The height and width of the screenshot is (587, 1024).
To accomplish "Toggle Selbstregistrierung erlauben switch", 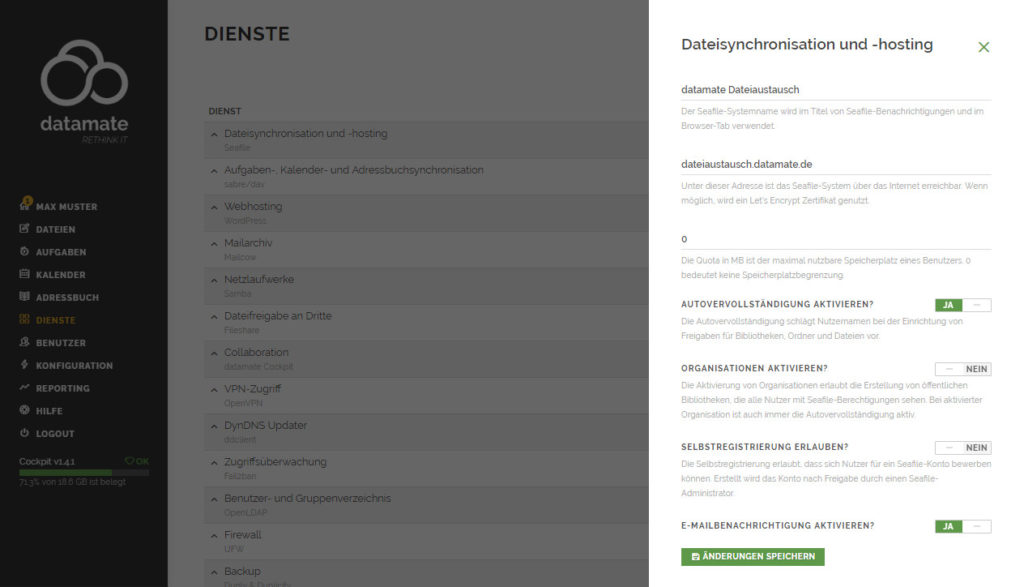I will (963, 447).
